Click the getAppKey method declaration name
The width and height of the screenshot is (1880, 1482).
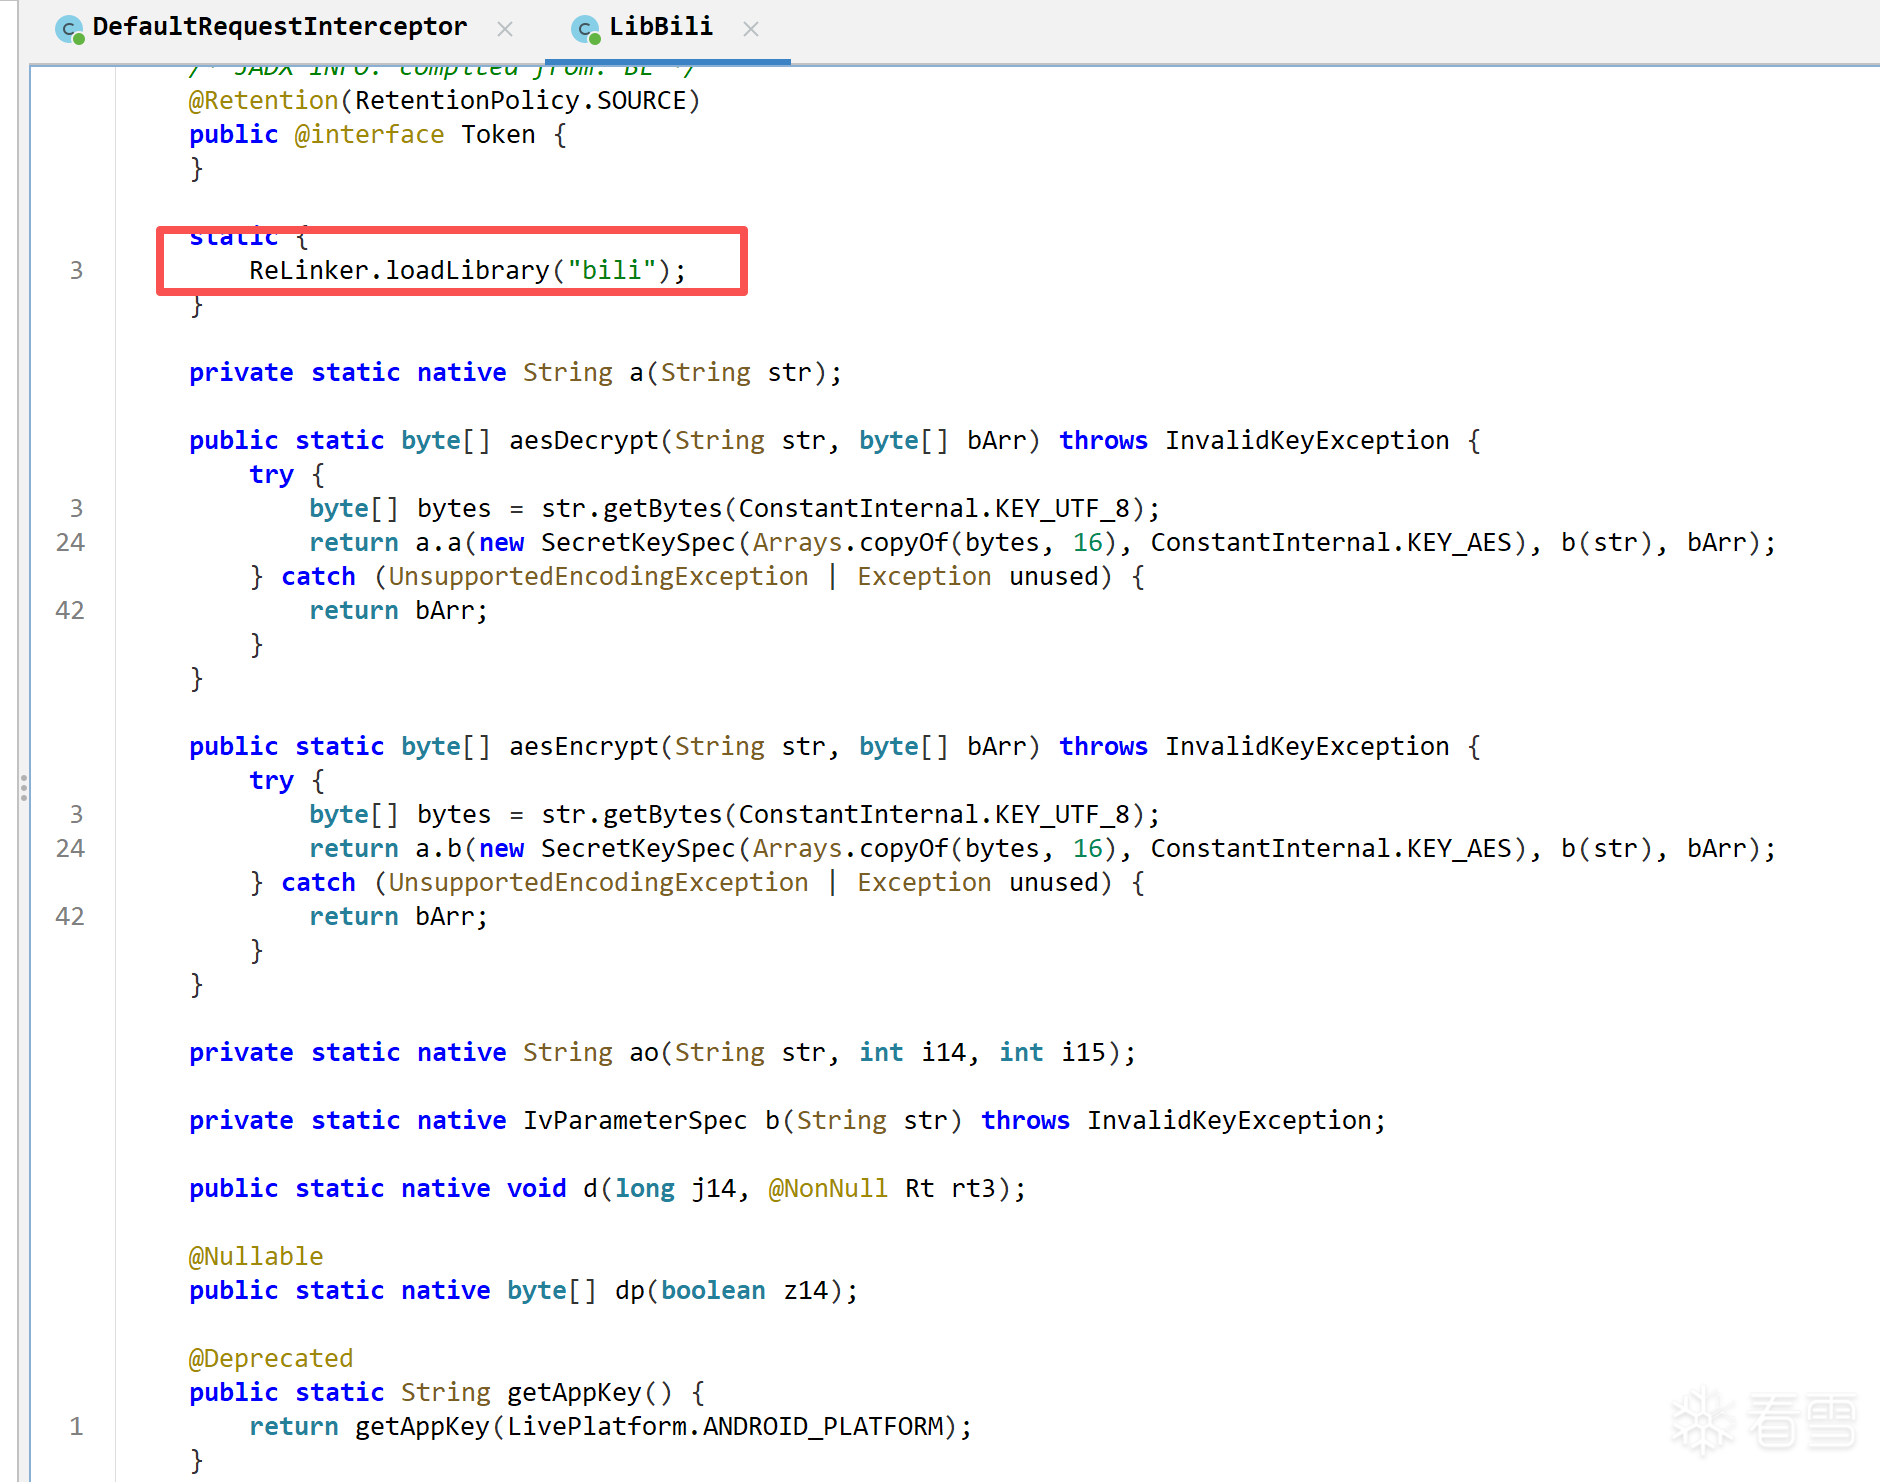(x=575, y=1393)
